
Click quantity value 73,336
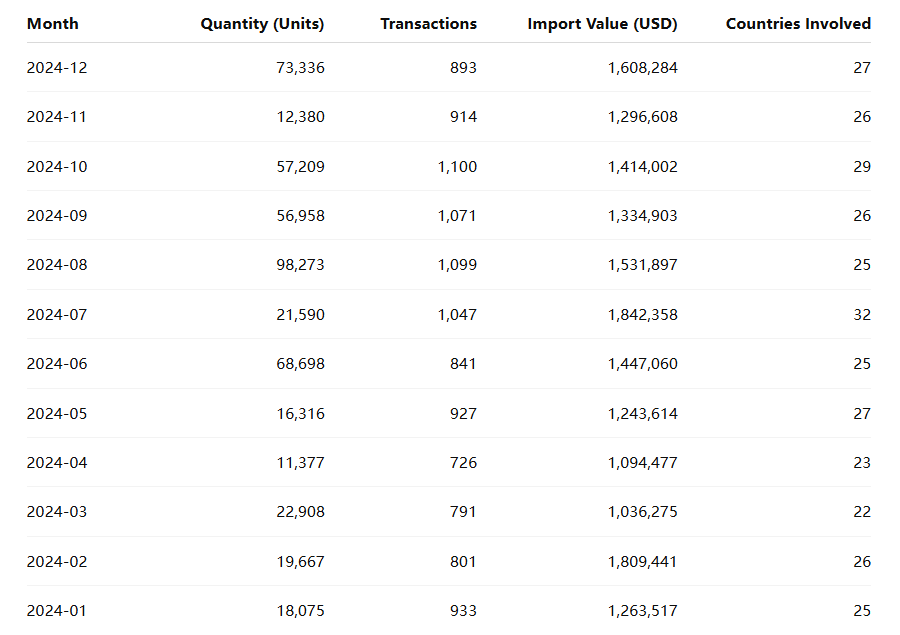(x=300, y=68)
